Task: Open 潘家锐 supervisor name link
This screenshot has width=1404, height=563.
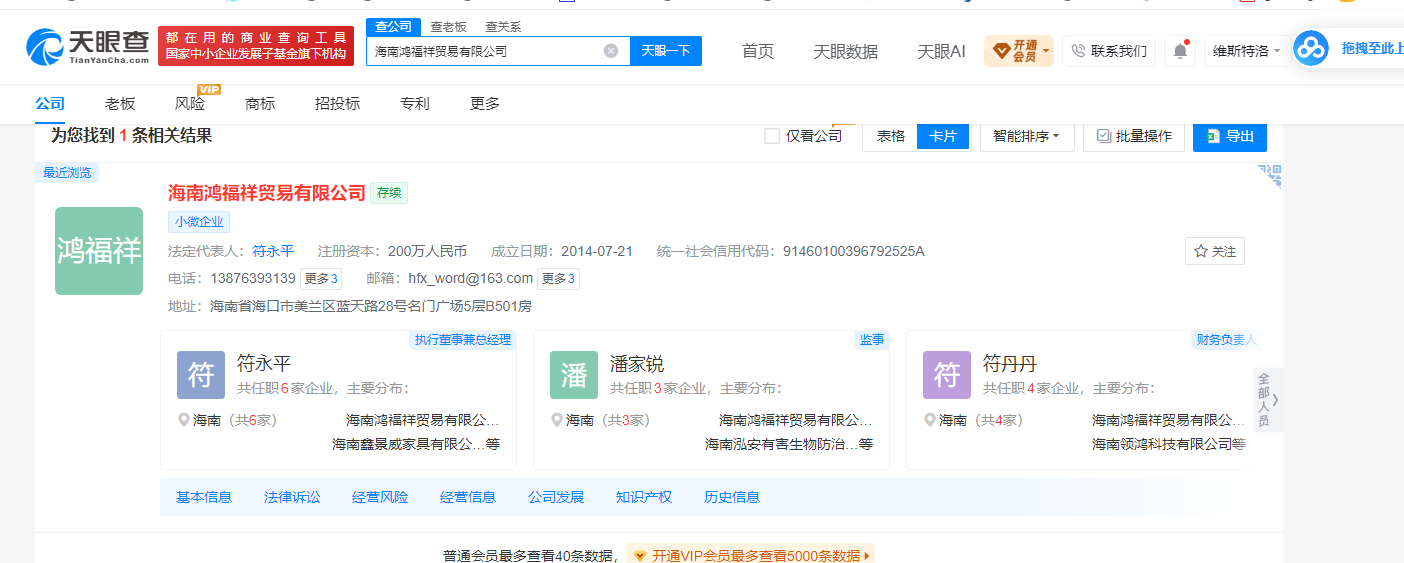Action: click(637, 364)
